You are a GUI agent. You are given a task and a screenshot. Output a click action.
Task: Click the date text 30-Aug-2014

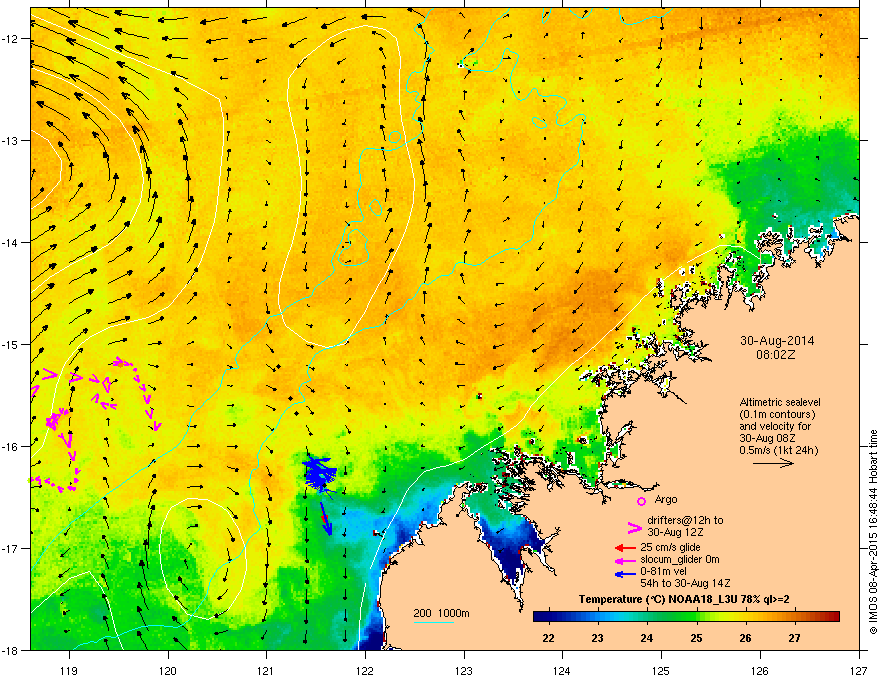click(777, 341)
